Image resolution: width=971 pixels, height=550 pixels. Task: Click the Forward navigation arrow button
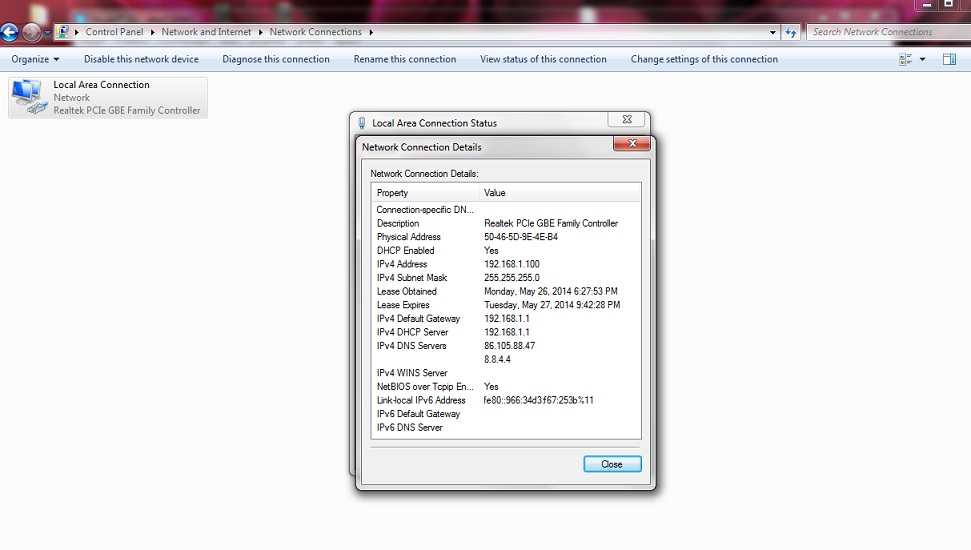(32, 32)
